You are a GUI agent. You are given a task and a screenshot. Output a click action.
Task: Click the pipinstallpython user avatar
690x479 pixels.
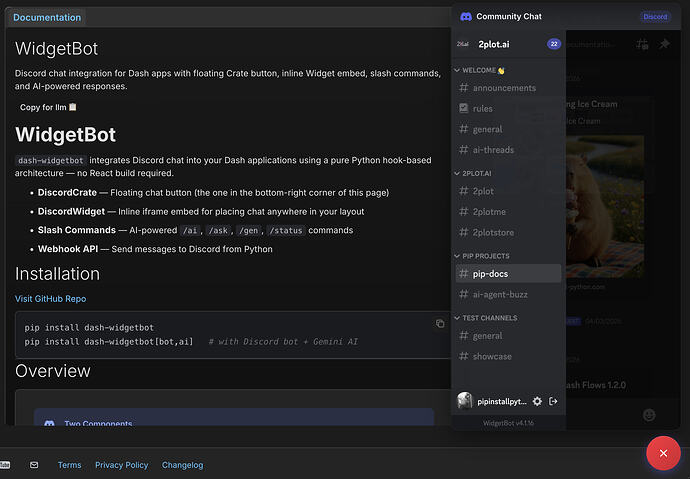465,401
